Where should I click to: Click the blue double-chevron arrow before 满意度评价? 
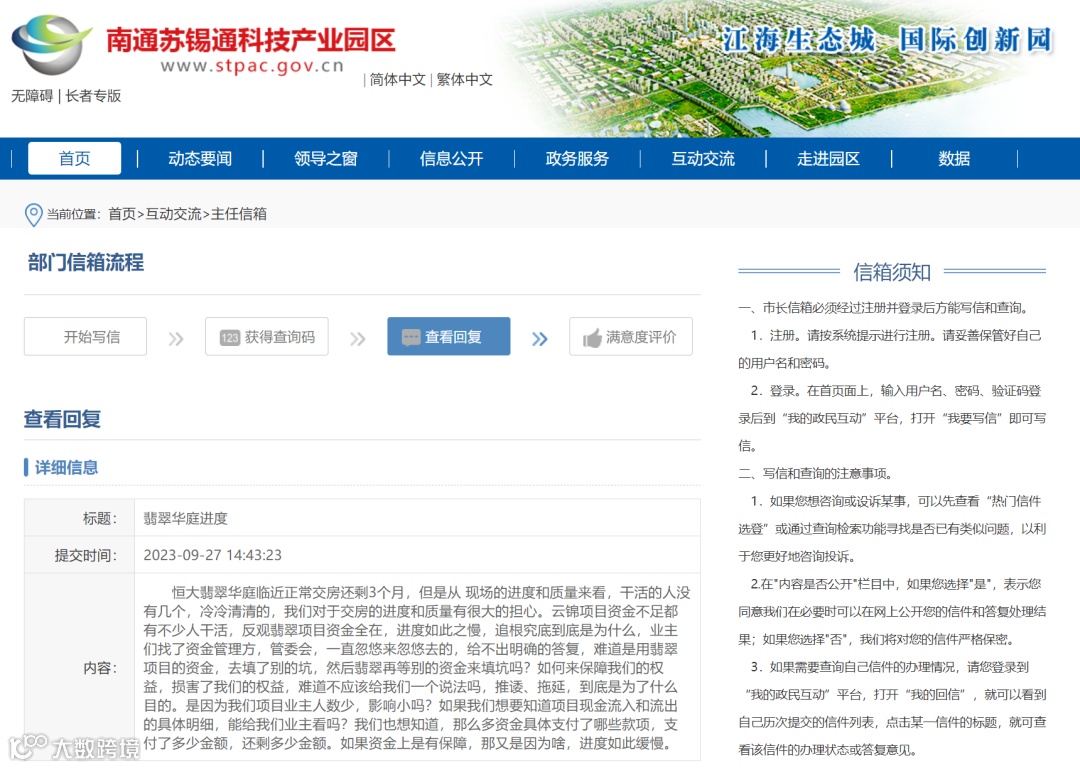[539, 338]
